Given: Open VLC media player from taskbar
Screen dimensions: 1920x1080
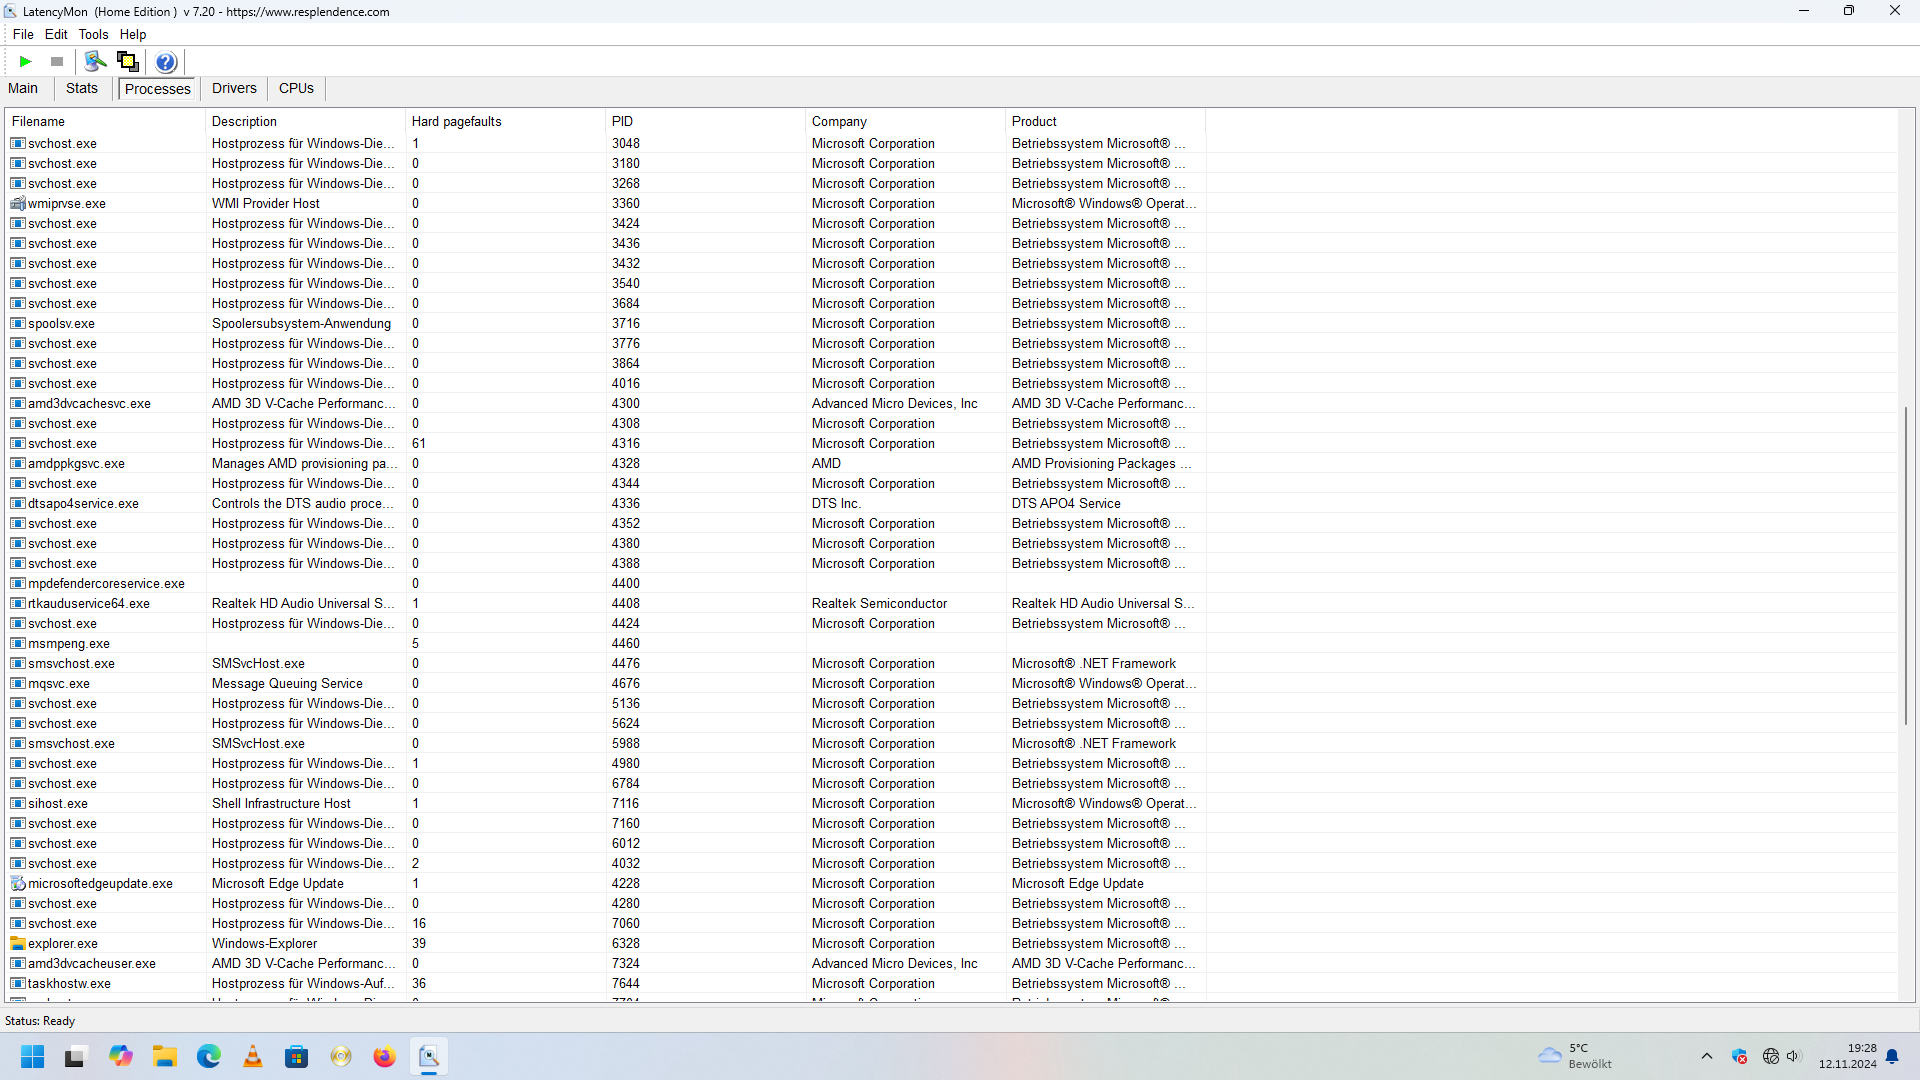Looking at the screenshot, I should pos(253,1057).
